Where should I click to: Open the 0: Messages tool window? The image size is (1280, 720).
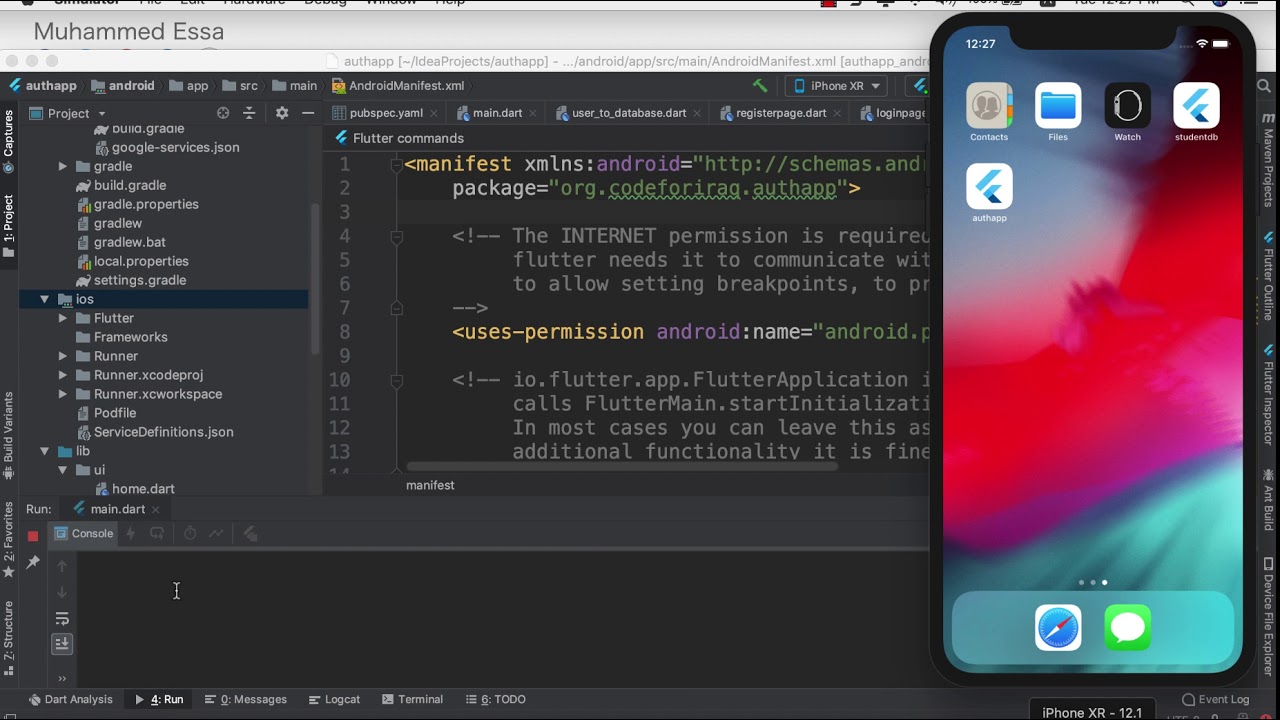pyautogui.click(x=245, y=699)
